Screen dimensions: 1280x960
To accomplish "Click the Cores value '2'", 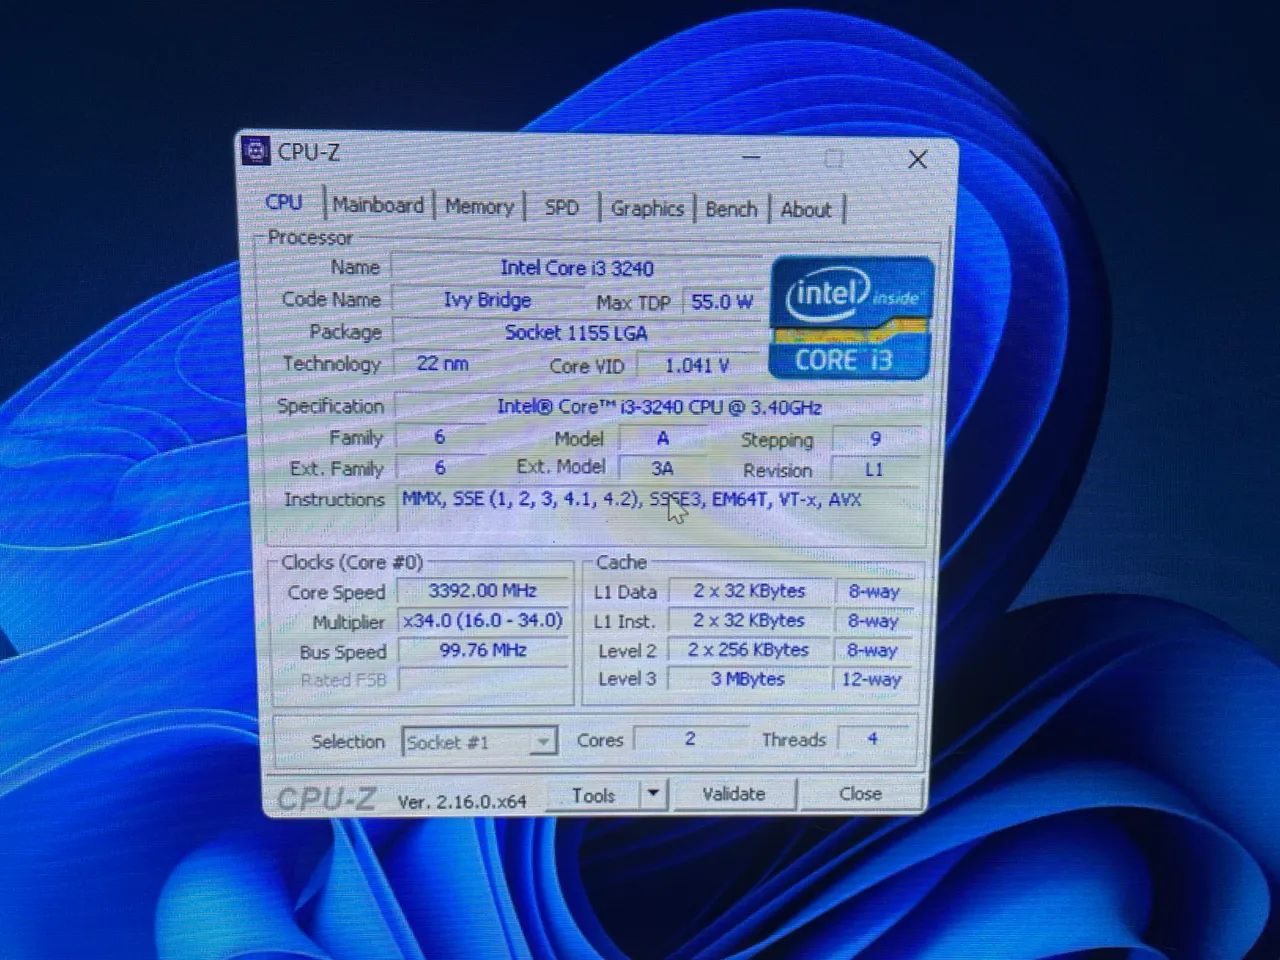I will (x=690, y=739).
